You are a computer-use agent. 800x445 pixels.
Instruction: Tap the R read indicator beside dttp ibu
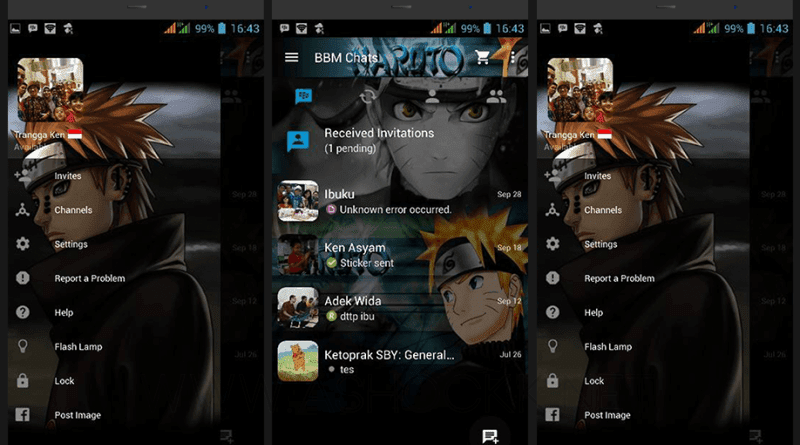[x=331, y=316]
